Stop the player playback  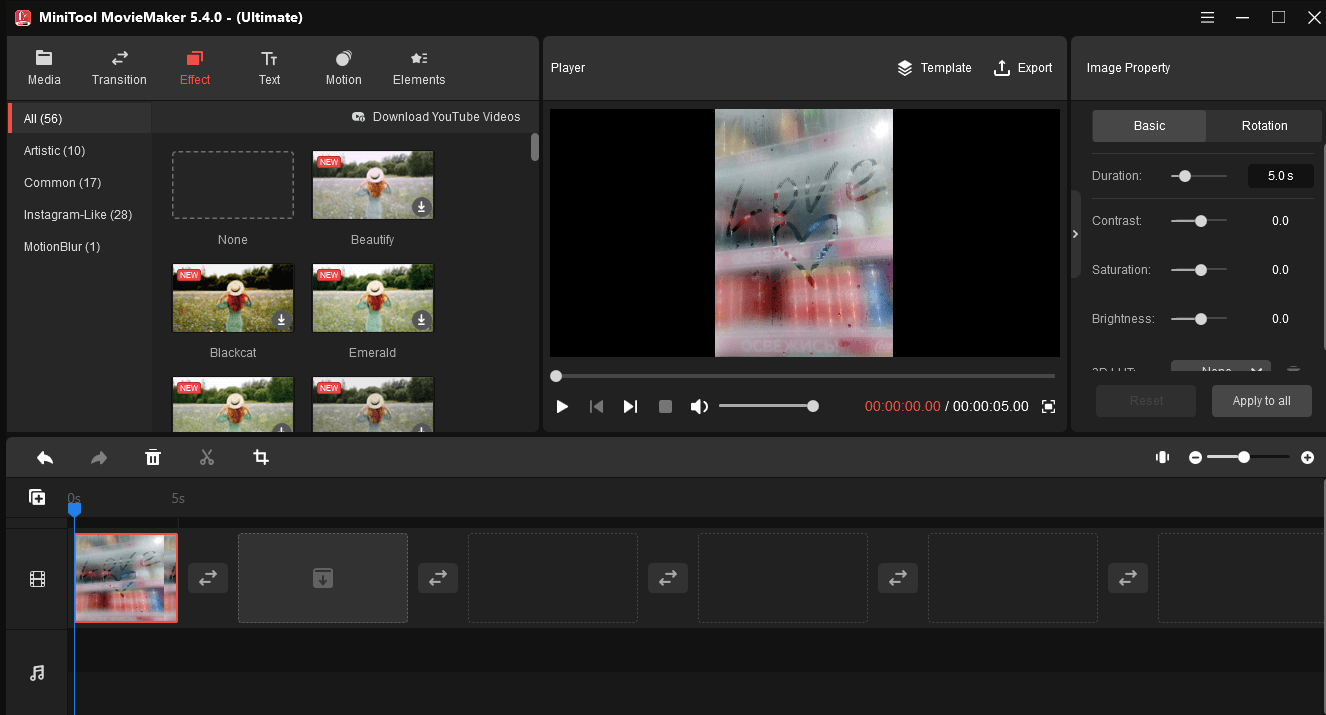tap(665, 406)
